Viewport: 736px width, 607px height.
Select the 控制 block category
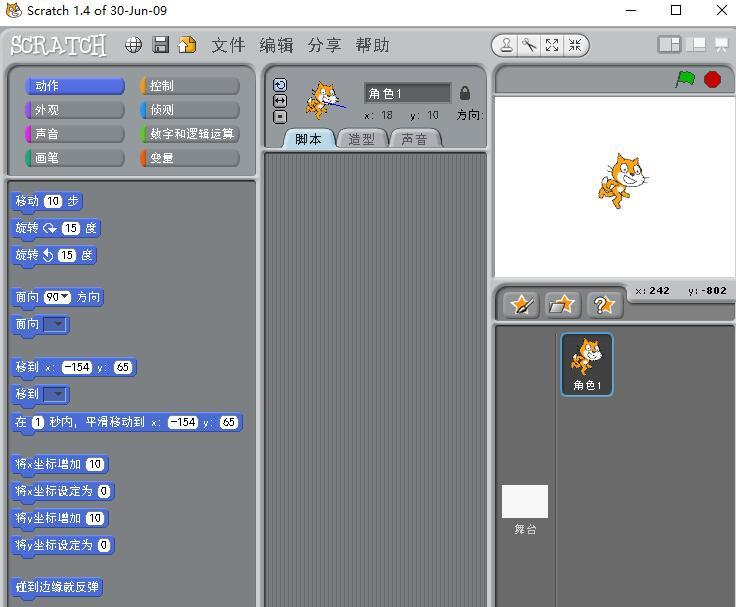190,86
